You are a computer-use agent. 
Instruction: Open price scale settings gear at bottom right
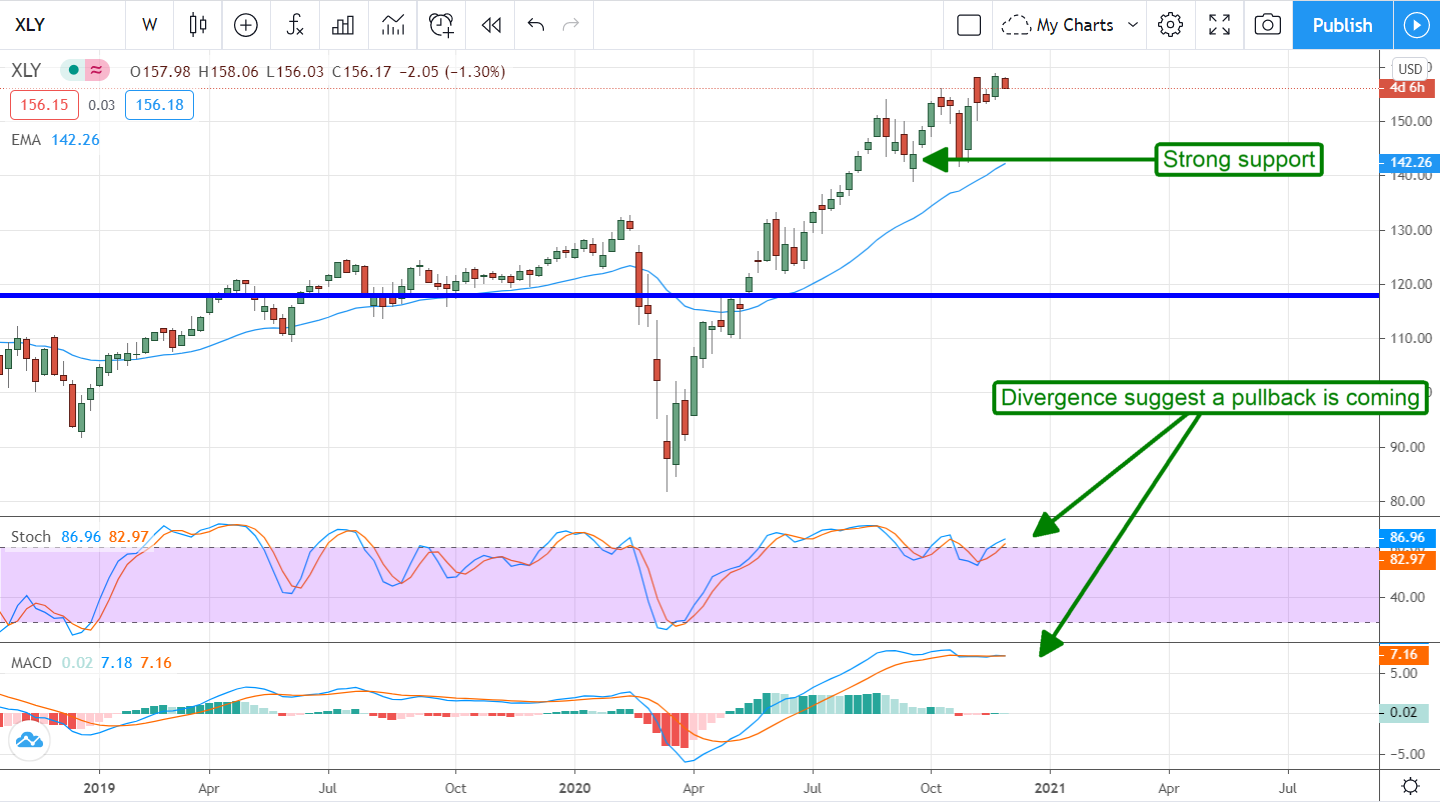click(1410, 785)
